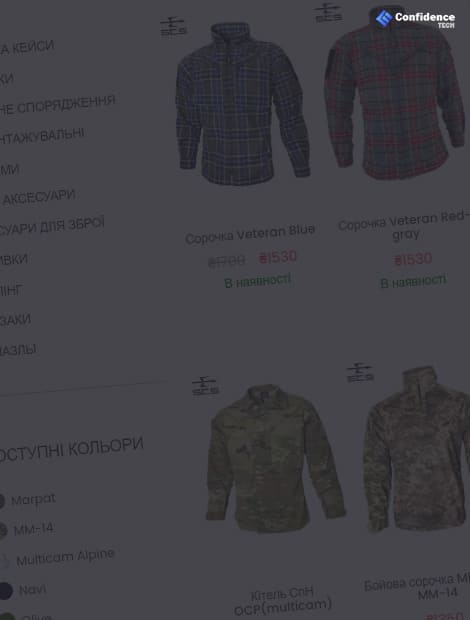Viewport: 470px width, 620px height.
Task: Open the red-gray Veteran shirt image
Action: [x=395, y=94]
